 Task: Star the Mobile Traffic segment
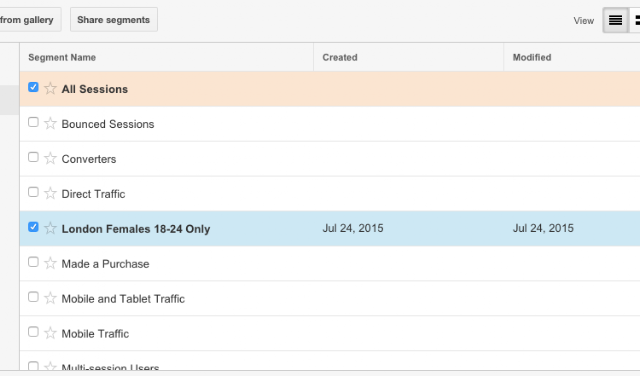50,333
